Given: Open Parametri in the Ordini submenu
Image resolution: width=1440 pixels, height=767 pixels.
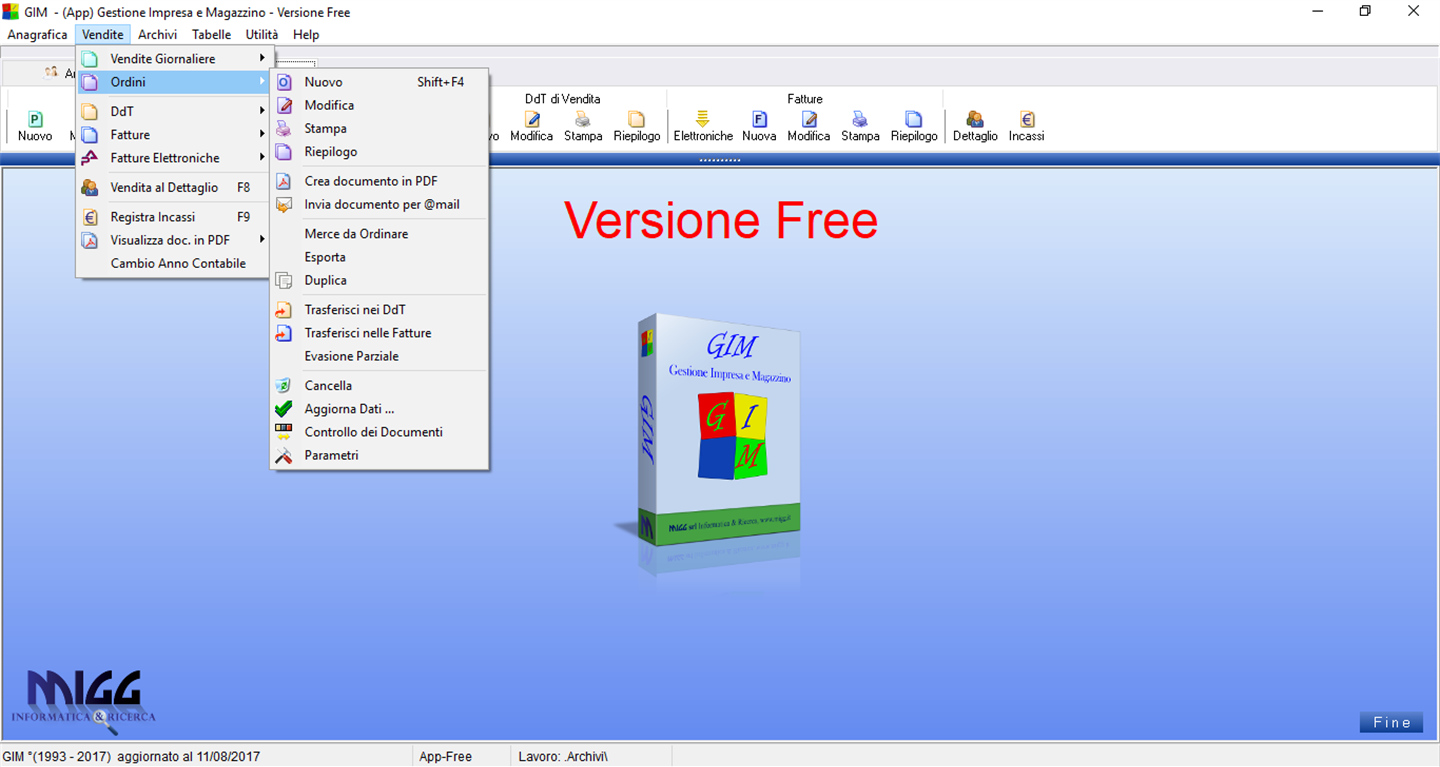Looking at the screenshot, I should (379, 455).
